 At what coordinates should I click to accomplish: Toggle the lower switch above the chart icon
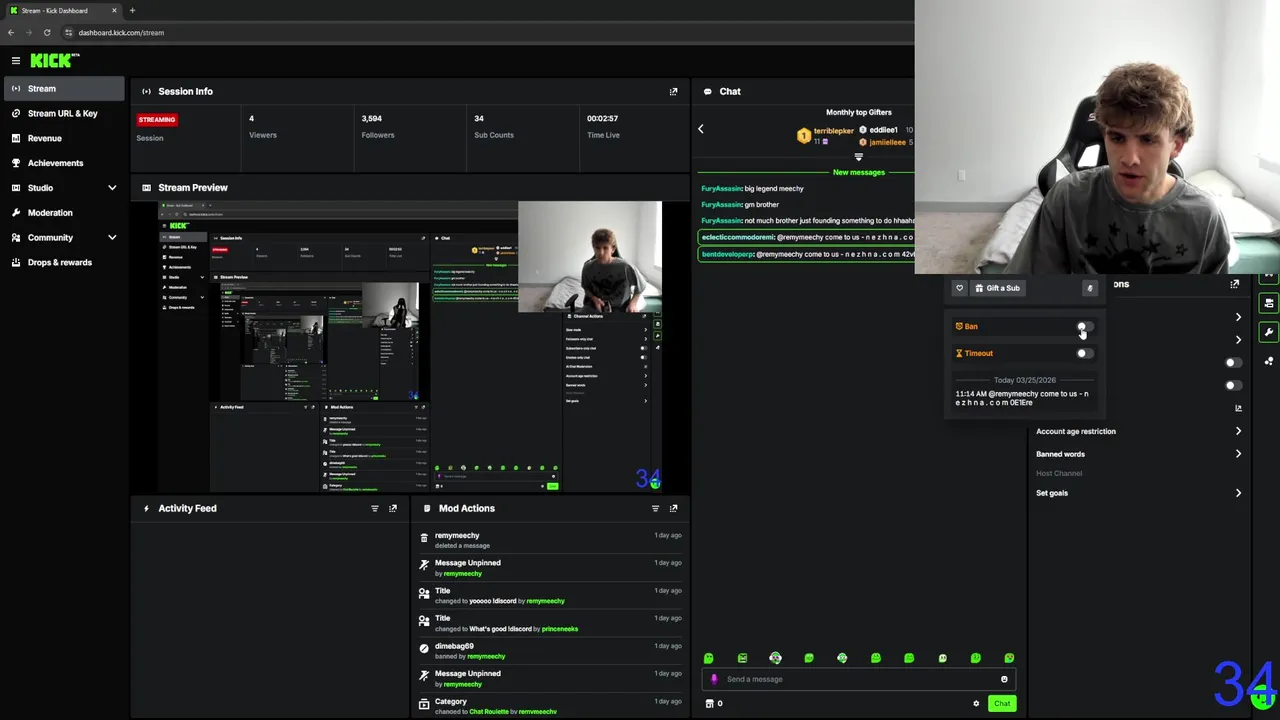(x=1233, y=385)
